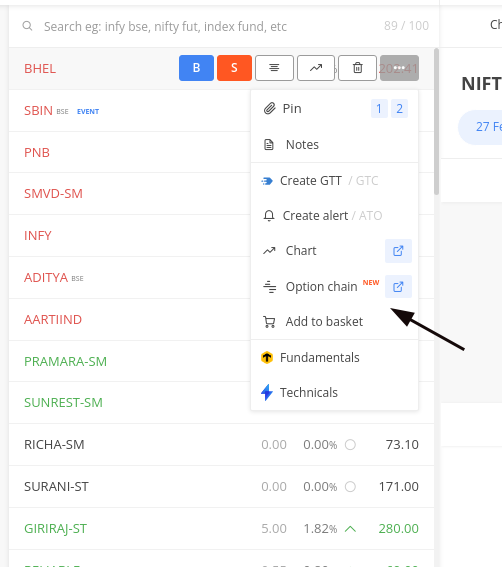Click the paperclip Pin icon
Screen dimensions: 502x567
point(269,108)
